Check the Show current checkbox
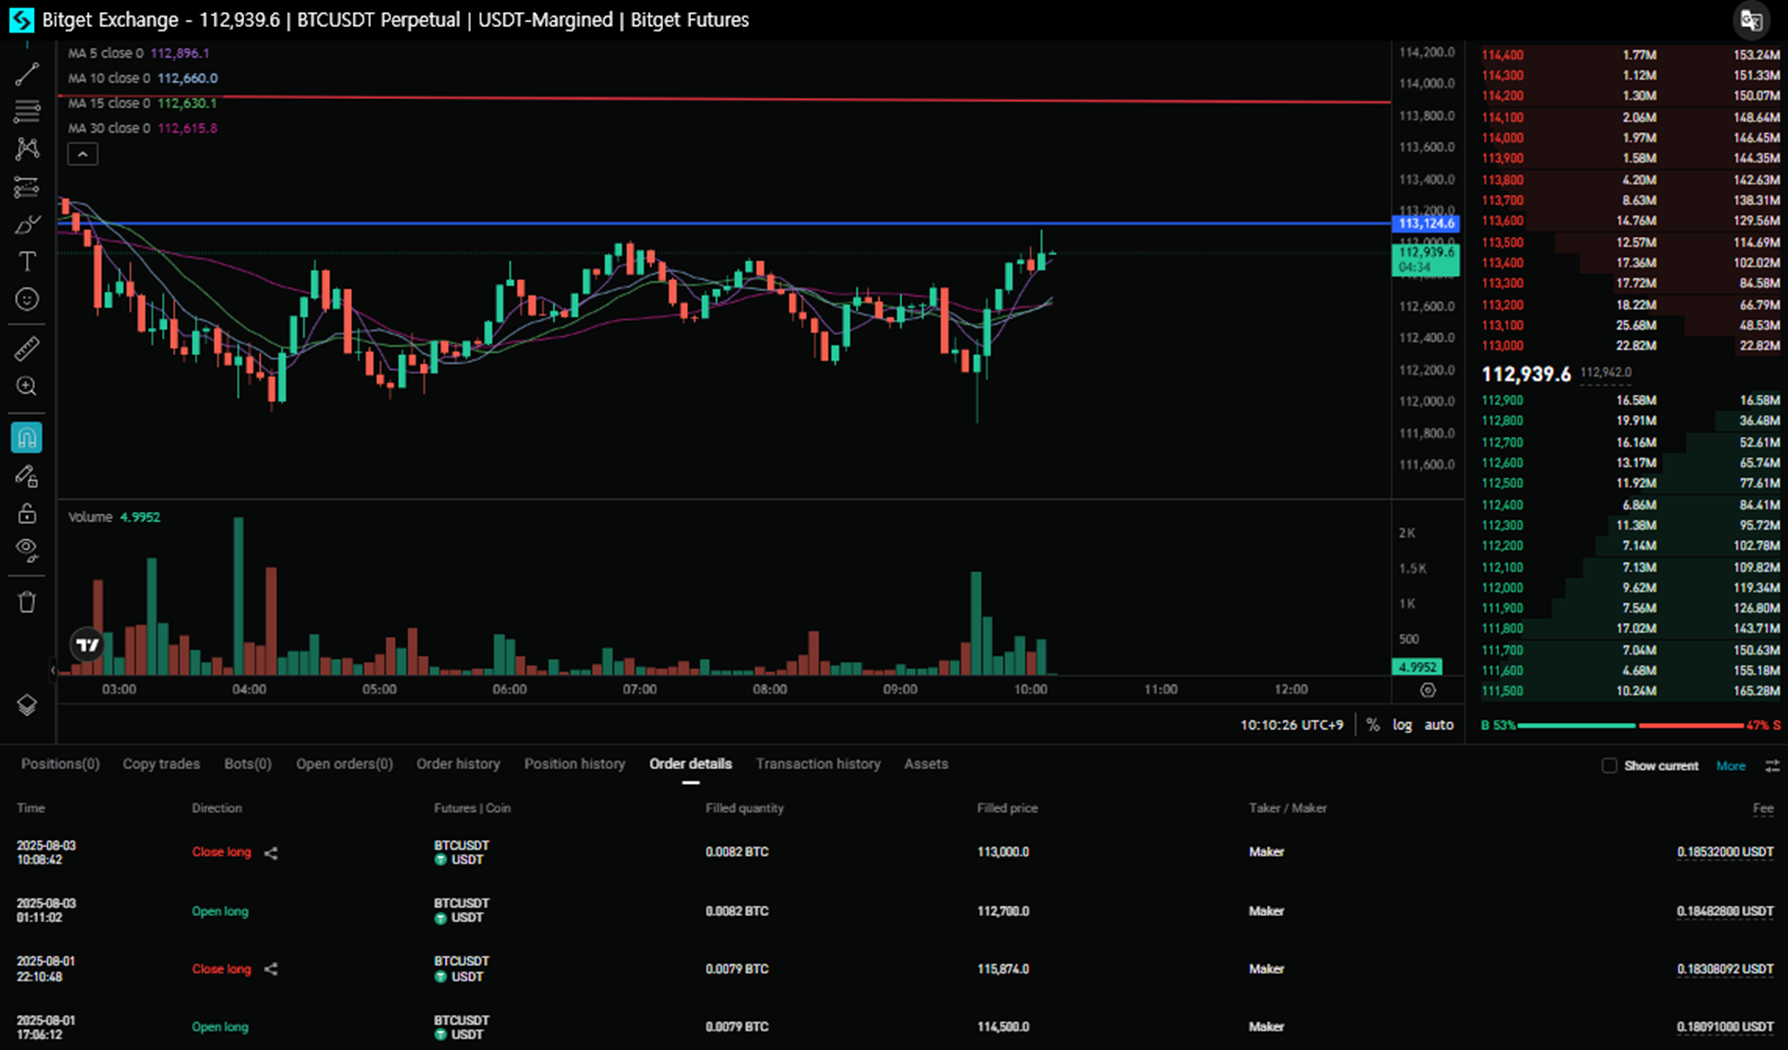 (x=1609, y=766)
